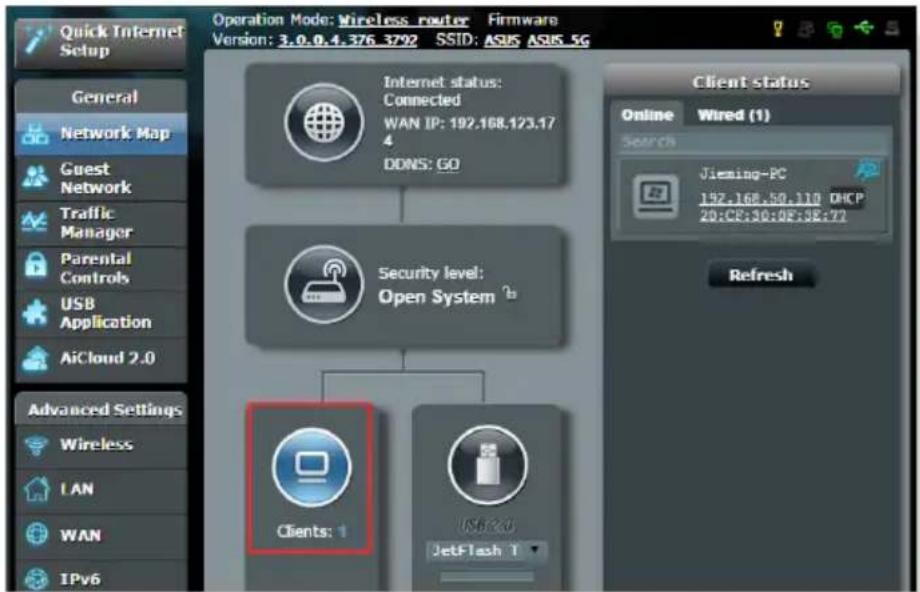920x592 pixels.
Task: Click the Refresh button
Action: (761, 275)
